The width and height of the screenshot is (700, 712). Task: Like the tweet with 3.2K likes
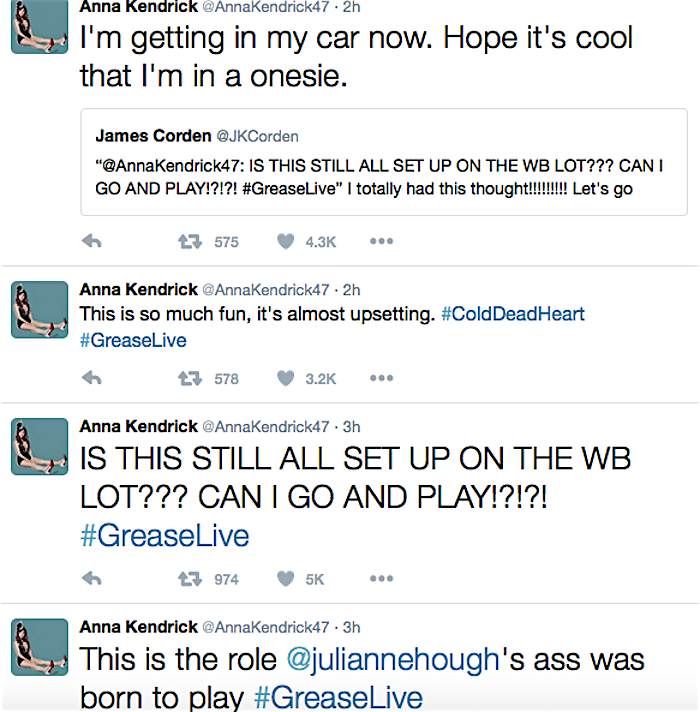coord(286,378)
